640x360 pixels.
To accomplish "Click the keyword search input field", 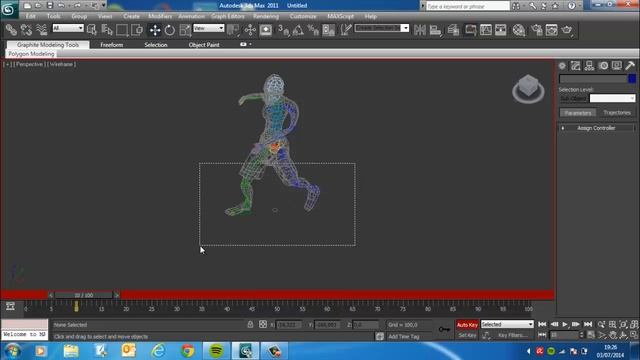I will (x=468, y=6).
